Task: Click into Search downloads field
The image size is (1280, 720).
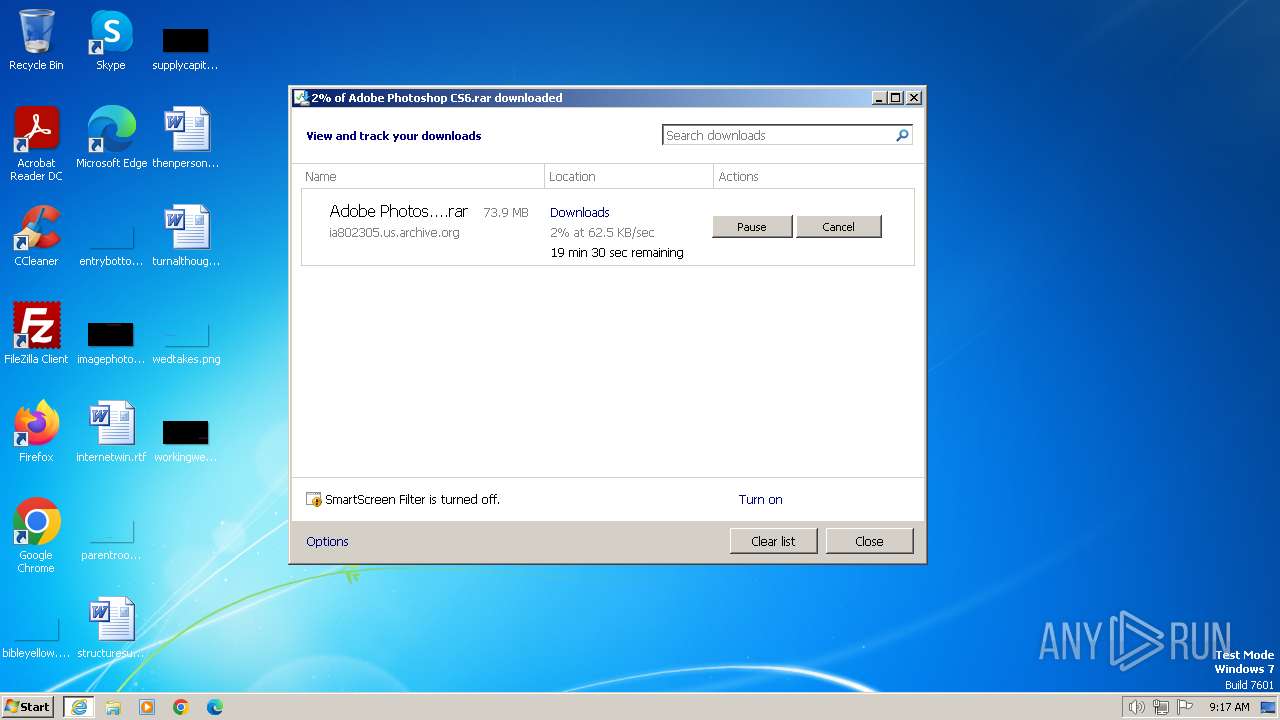Action: 778,135
